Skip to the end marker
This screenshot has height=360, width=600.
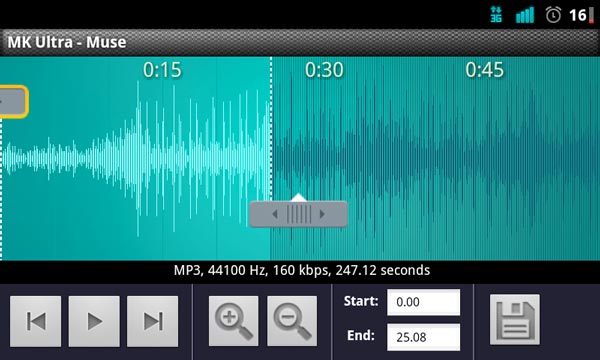click(153, 321)
